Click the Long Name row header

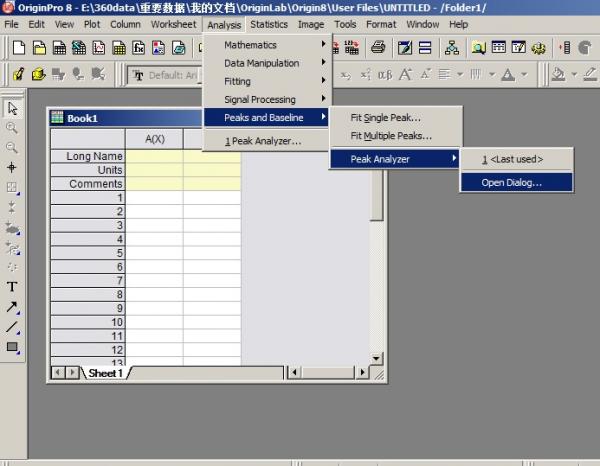coord(88,156)
